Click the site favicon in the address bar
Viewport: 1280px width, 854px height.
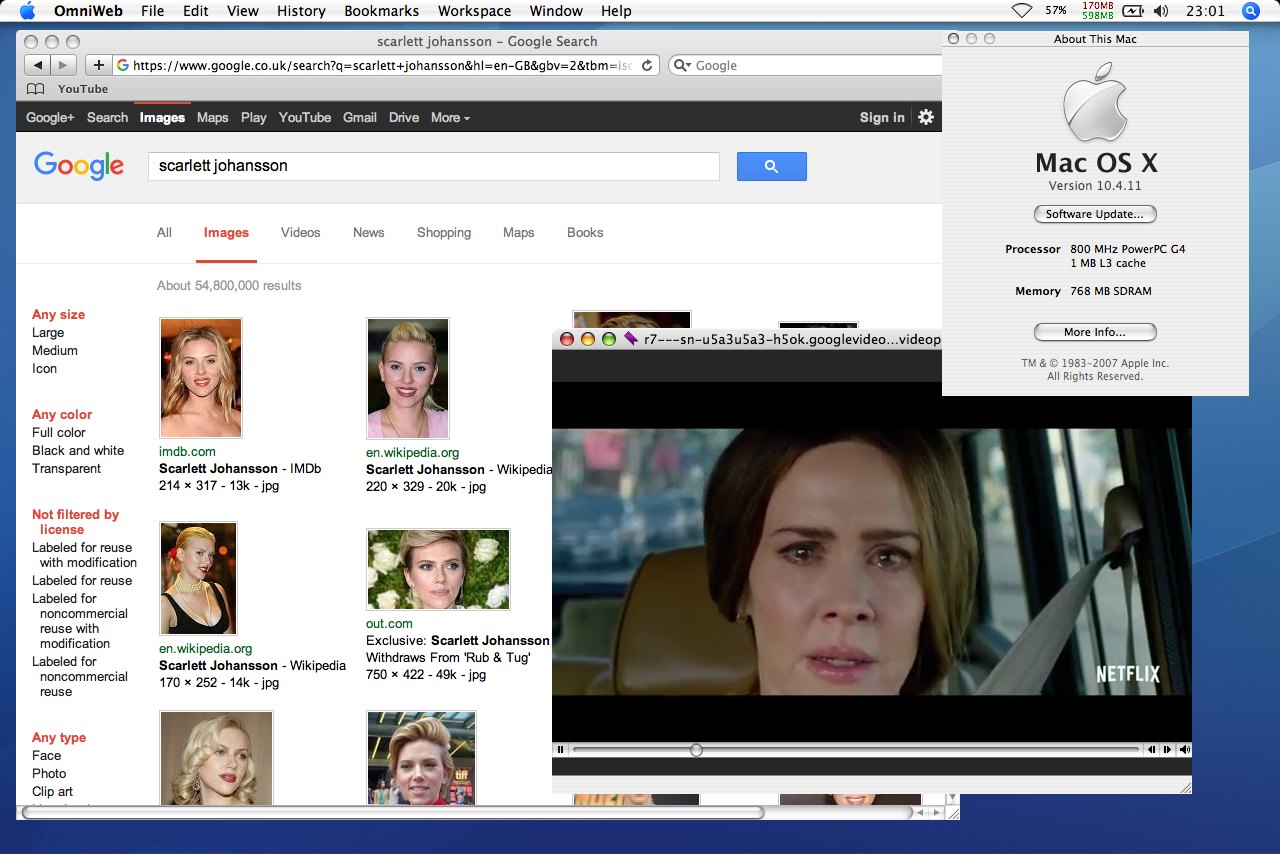pos(123,66)
